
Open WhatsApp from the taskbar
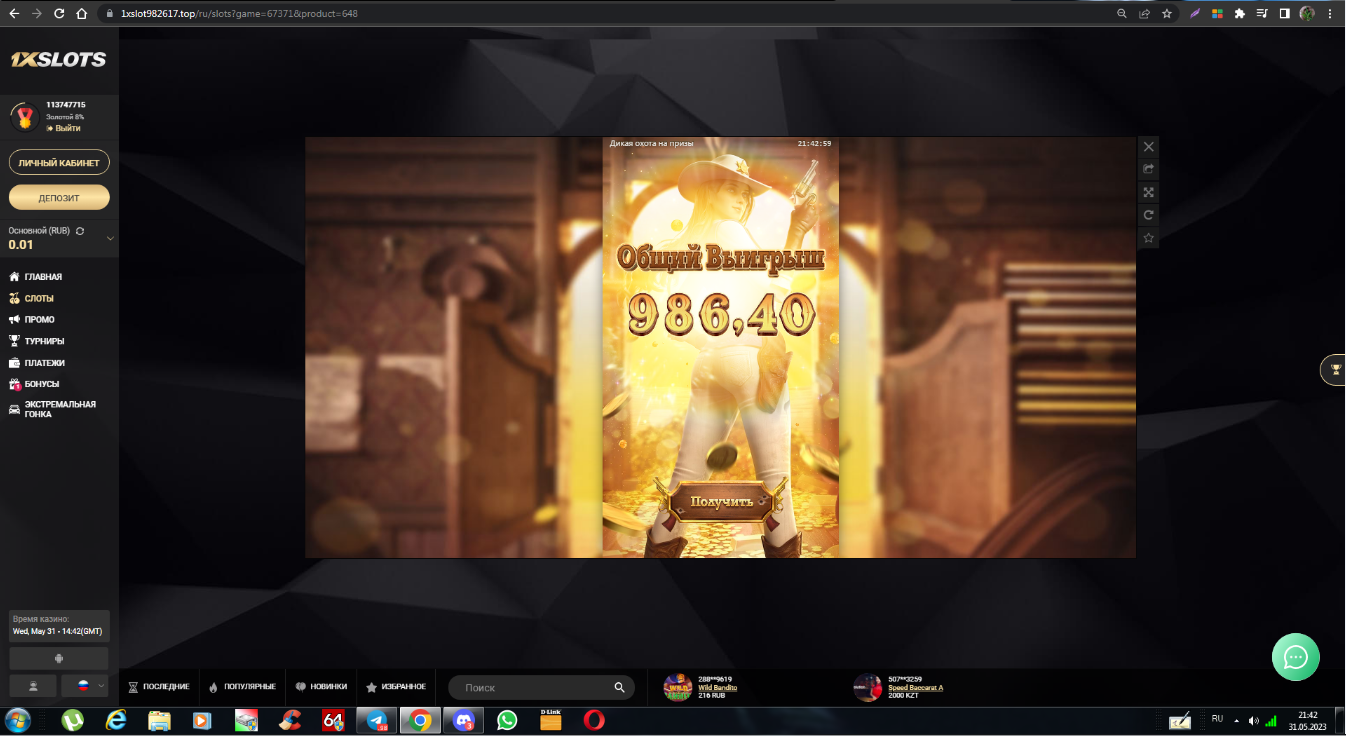pos(507,720)
